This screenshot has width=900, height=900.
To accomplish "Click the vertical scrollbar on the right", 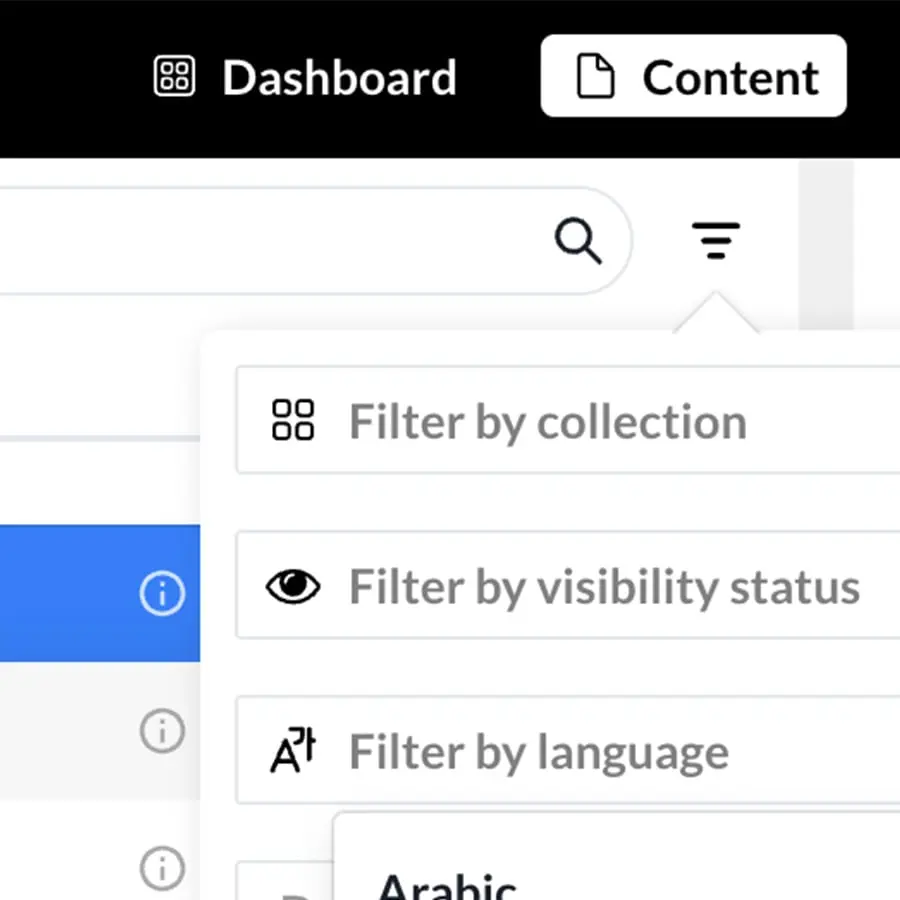I will click(826, 250).
